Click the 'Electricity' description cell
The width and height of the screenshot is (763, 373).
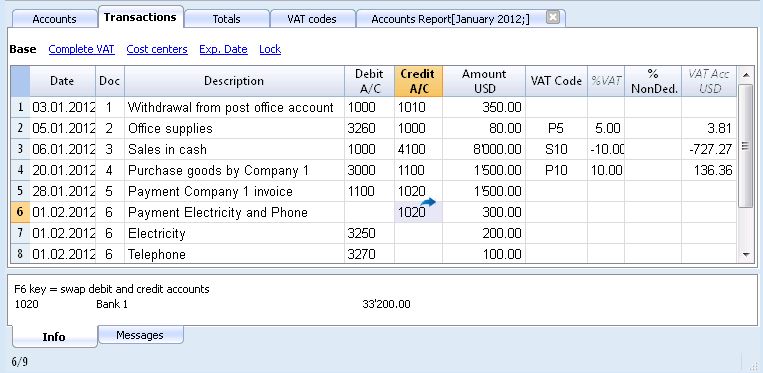pos(234,233)
